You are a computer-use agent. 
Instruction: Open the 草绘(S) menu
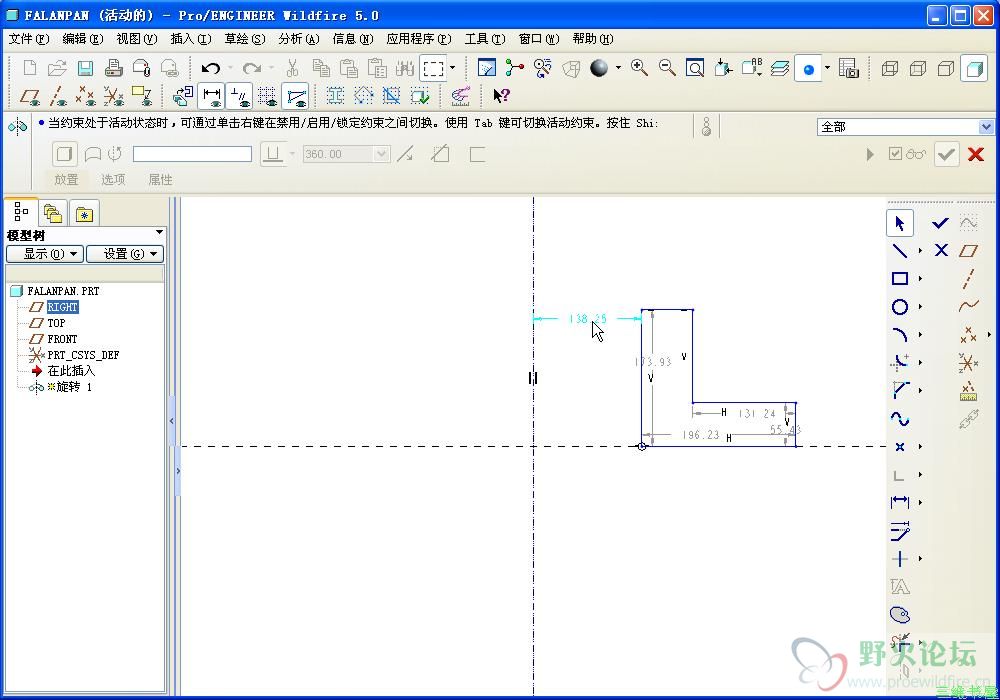(245, 39)
